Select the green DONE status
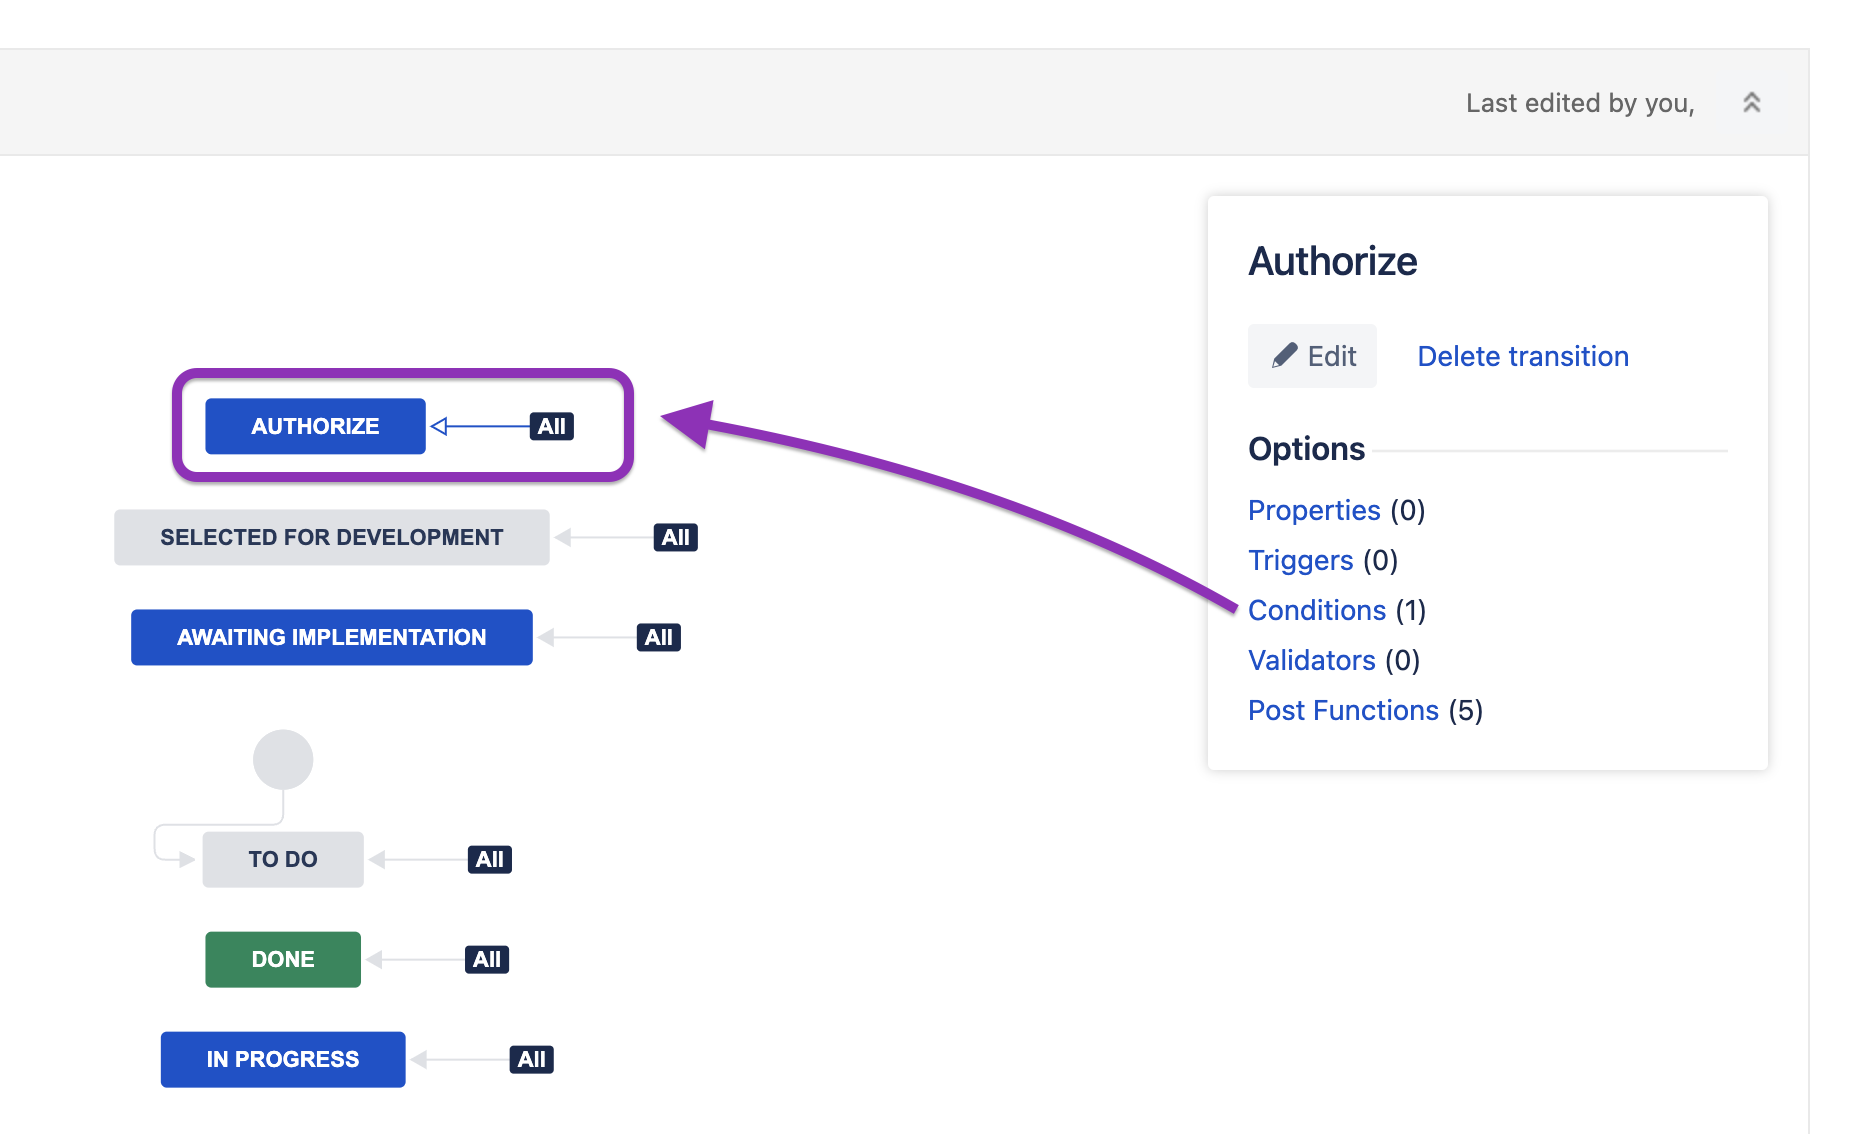Image resolution: width=1852 pixels, height=1134 pixels. click(283, 959)
